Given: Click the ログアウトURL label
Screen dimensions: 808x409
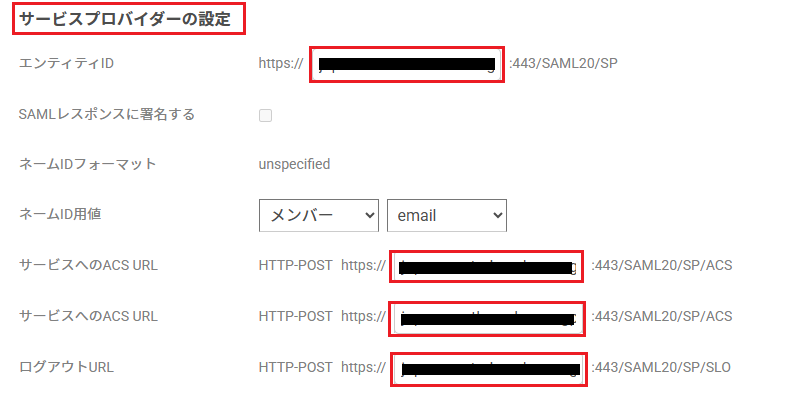Looking at the screenshot, I should coord(66,367).
